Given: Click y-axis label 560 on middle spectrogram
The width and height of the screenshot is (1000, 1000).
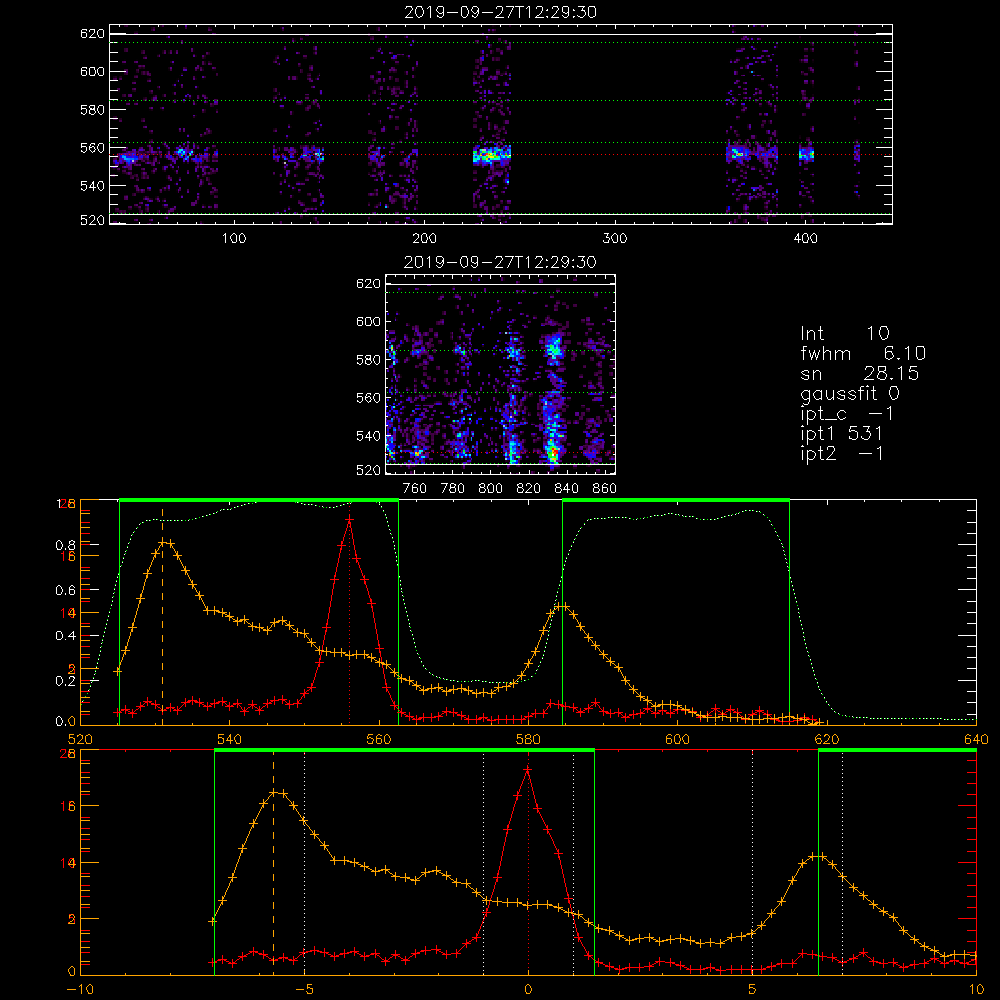Looking at the screenshot, I should (368, 398).
